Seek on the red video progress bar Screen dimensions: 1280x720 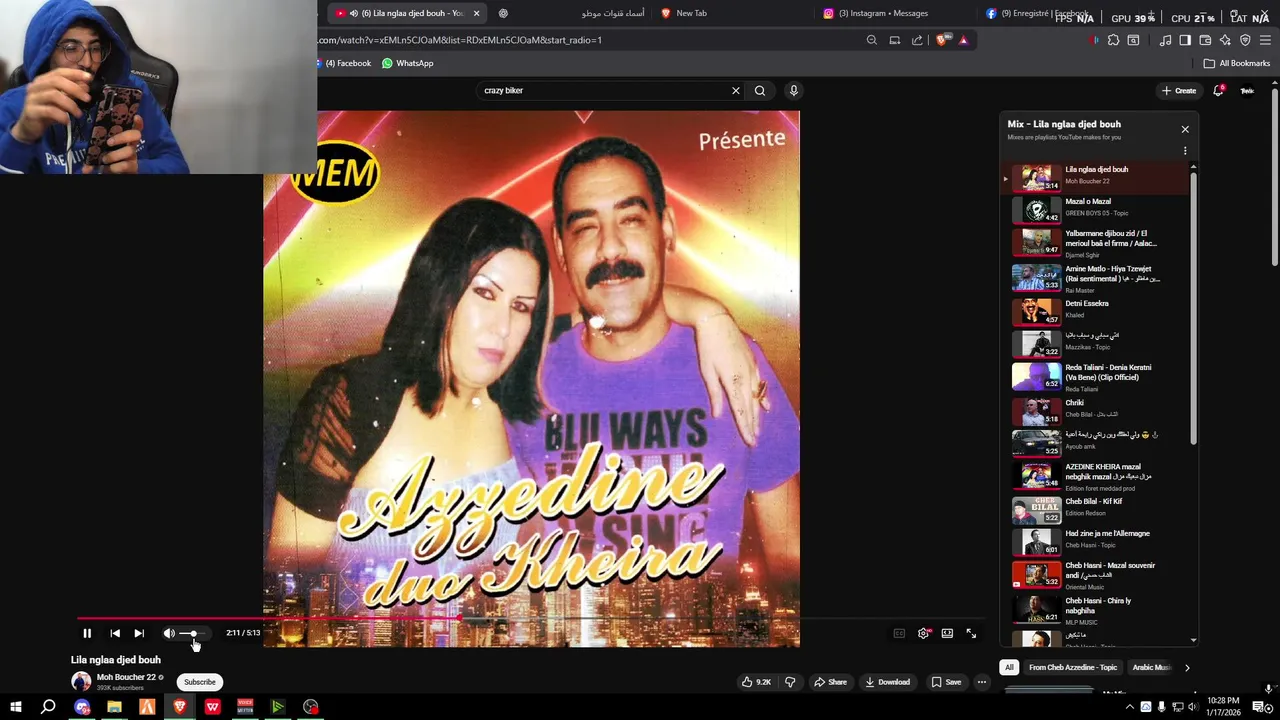click(270, 618)
